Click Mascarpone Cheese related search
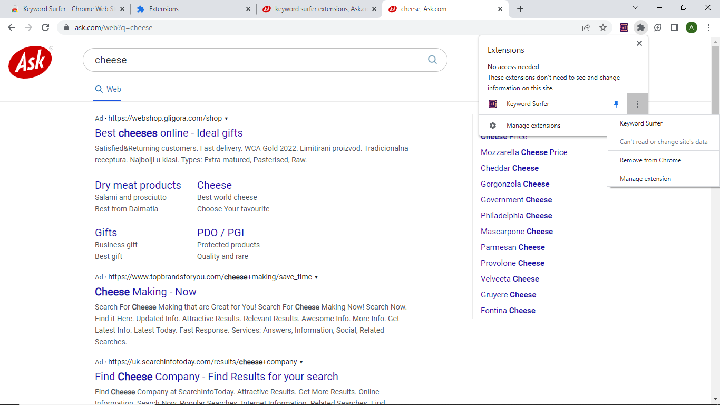Viewport: 720px width, 405px height. (517, 231)
